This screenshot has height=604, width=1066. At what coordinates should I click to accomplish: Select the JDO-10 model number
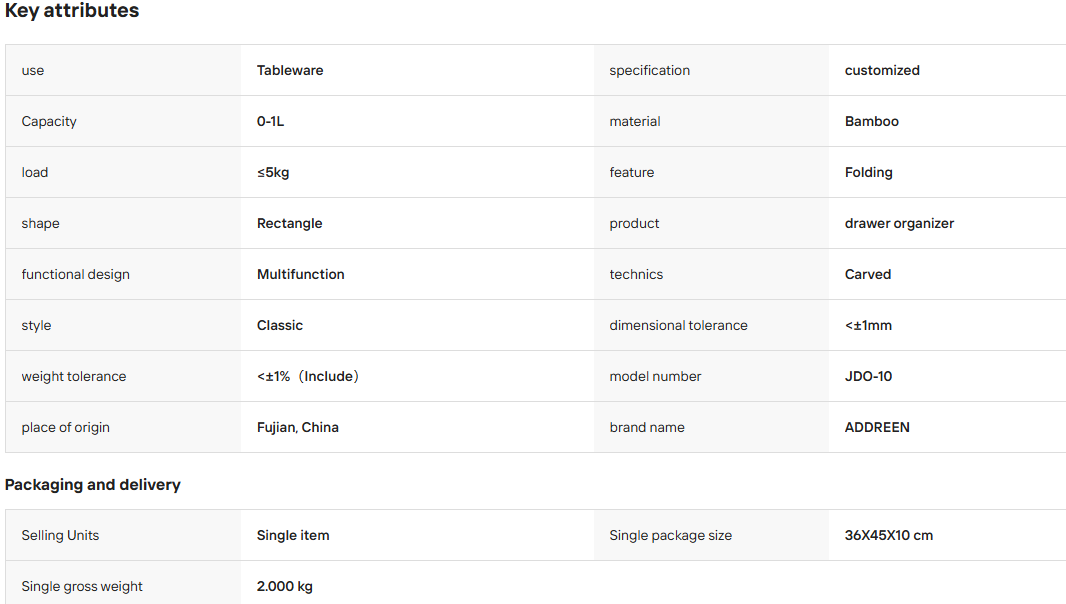click(x=868, y=376)
